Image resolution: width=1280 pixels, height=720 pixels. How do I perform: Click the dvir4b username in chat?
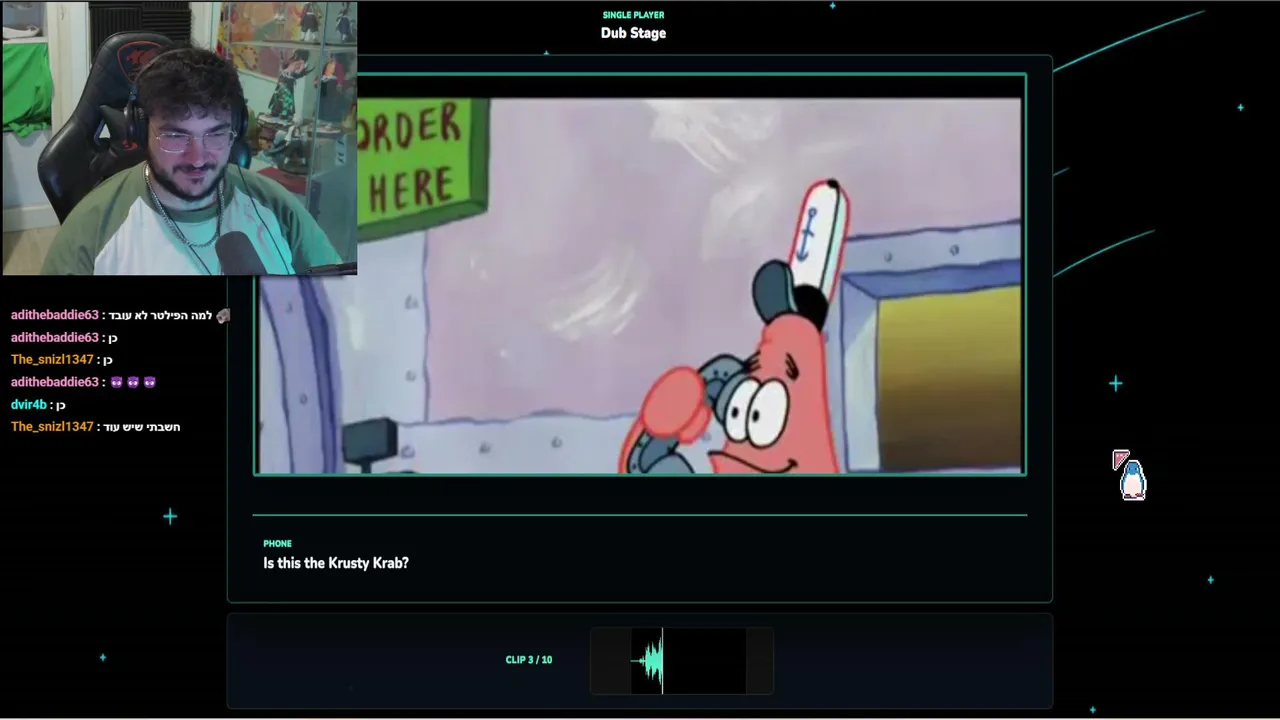(29, 405)
